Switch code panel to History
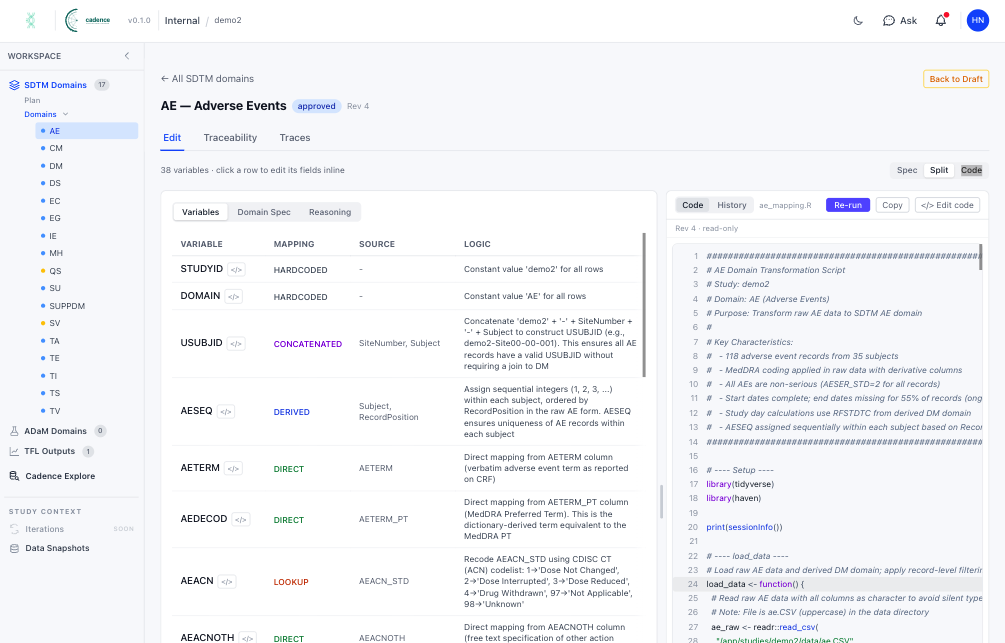The height and width of the screenshot is (643, 1005). click(731, 205)
